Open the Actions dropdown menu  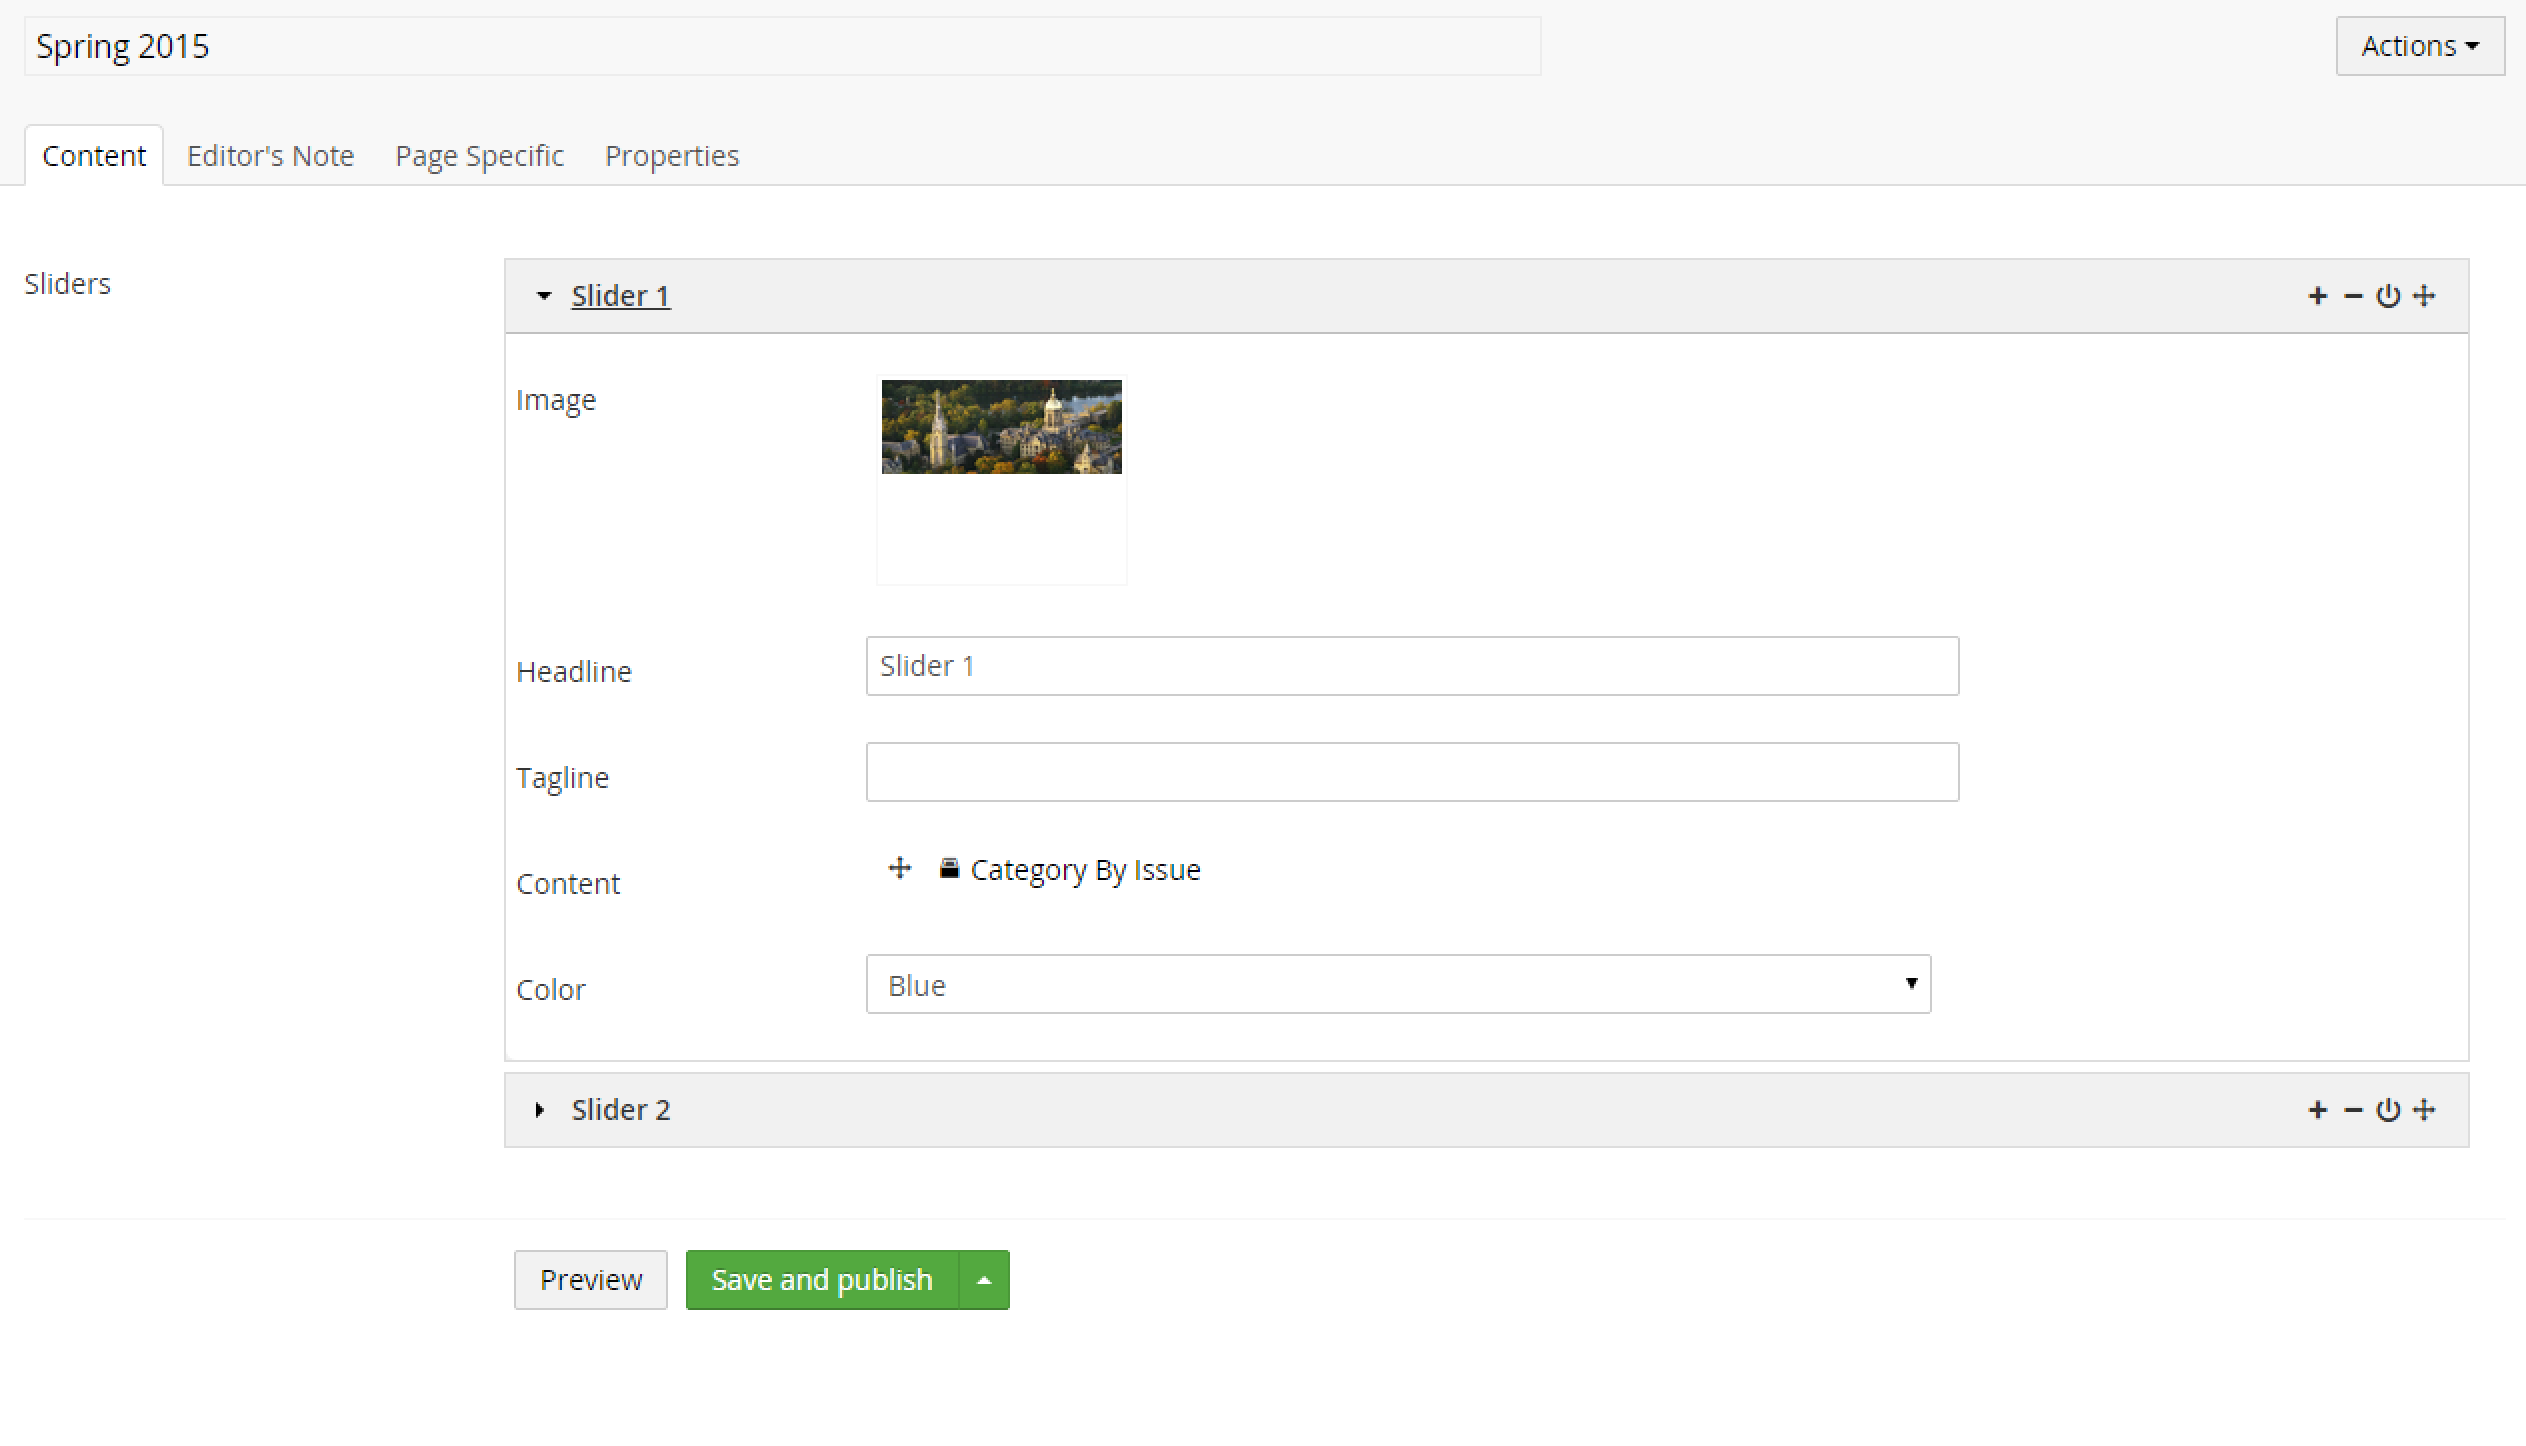click(2419, 46)
